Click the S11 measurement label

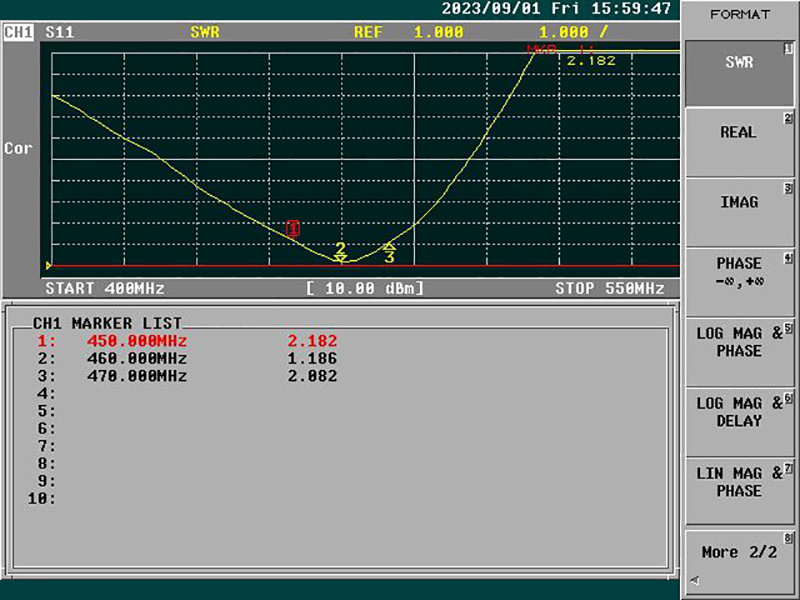[60, 32]
